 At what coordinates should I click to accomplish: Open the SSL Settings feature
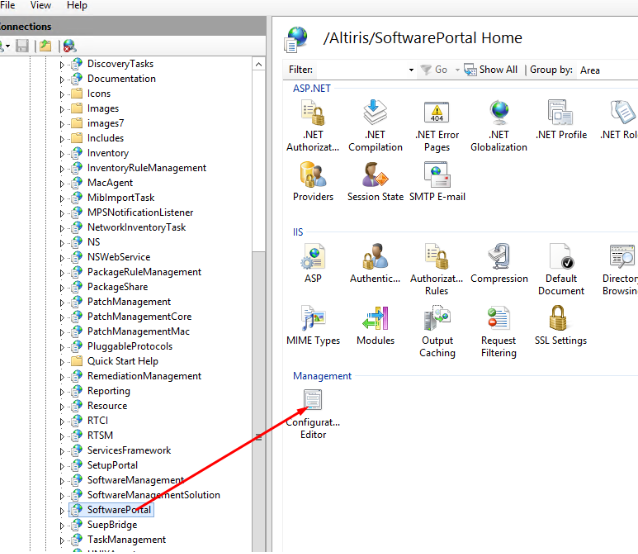click(560, 320)
